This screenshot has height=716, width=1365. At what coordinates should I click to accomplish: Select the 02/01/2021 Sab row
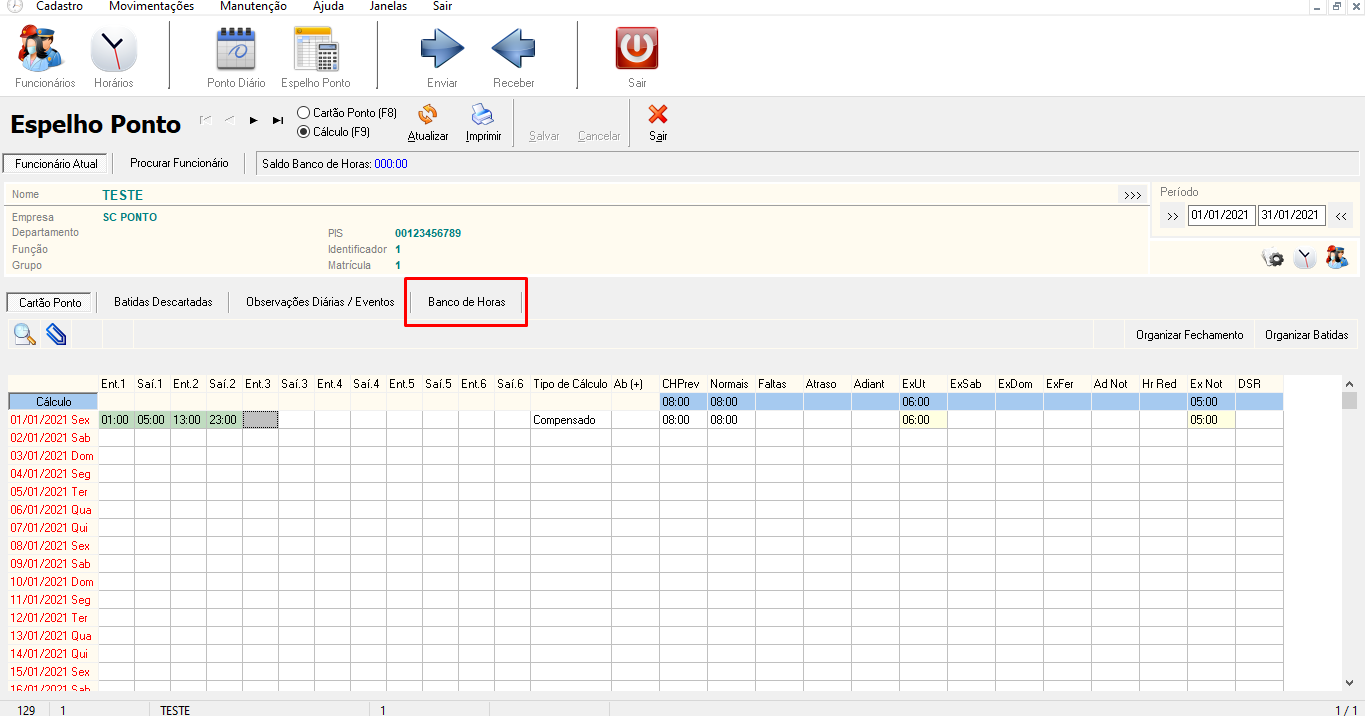(x=53, y=438)
